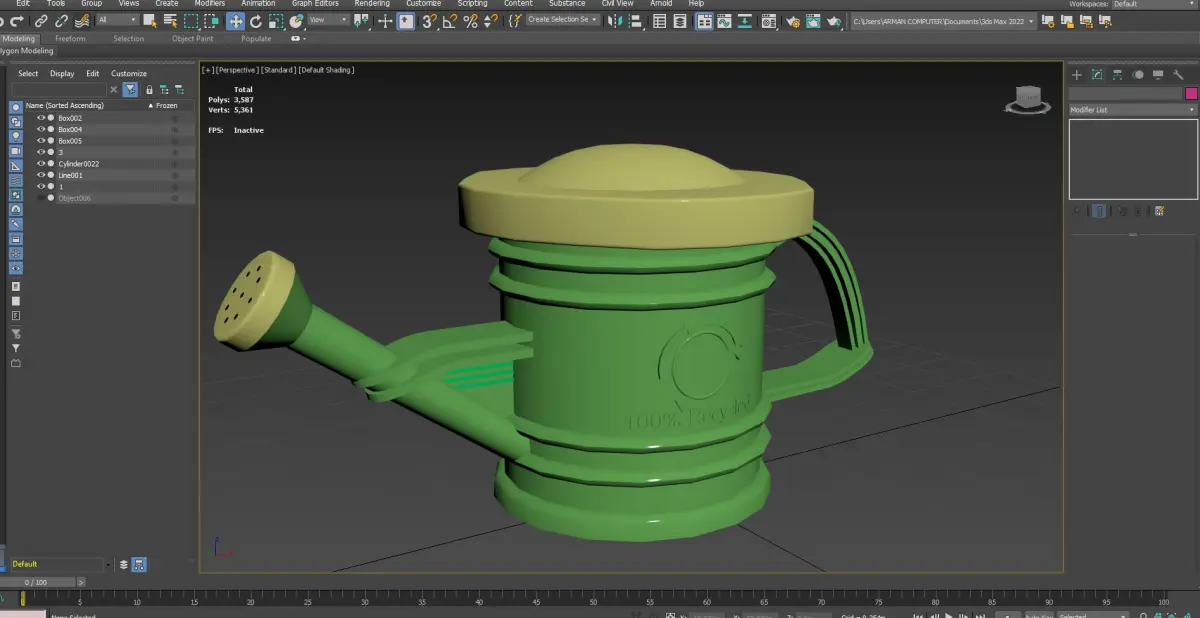
Task: Open the Rendering menu
Action: pyautogui.click(x=372, y=4)
